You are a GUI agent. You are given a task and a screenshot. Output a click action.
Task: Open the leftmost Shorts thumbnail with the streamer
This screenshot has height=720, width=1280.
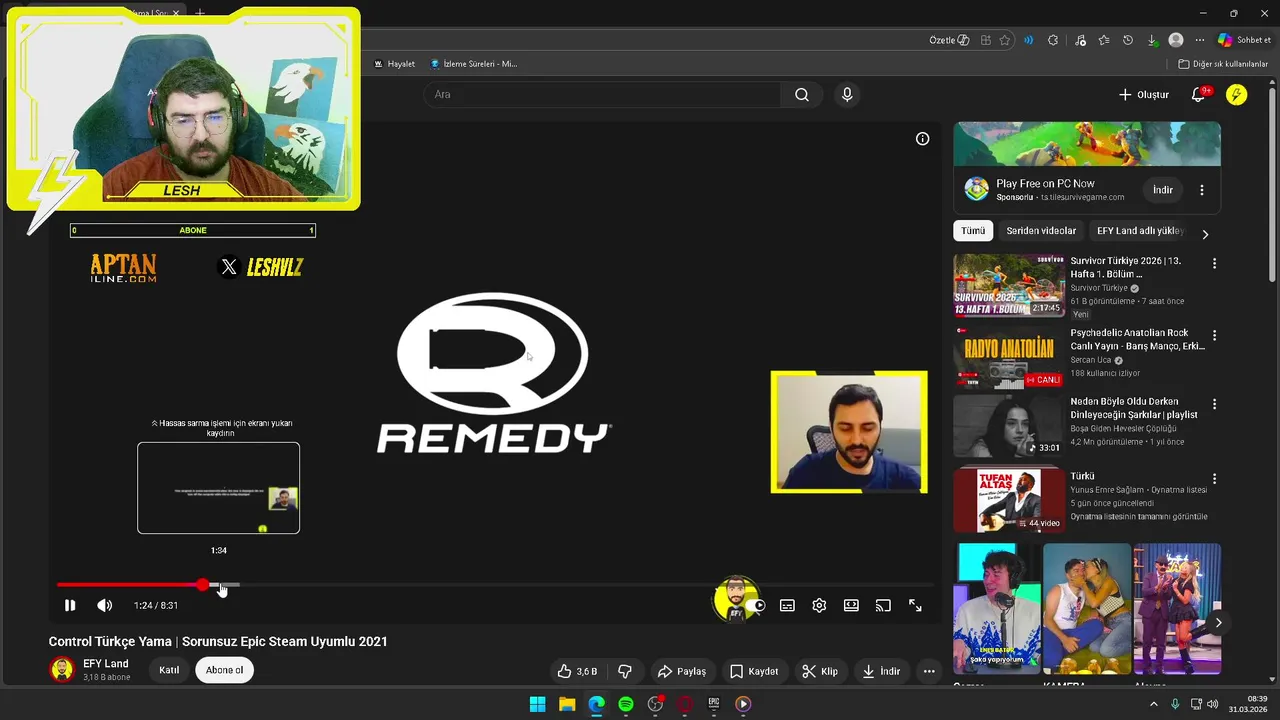996,609
